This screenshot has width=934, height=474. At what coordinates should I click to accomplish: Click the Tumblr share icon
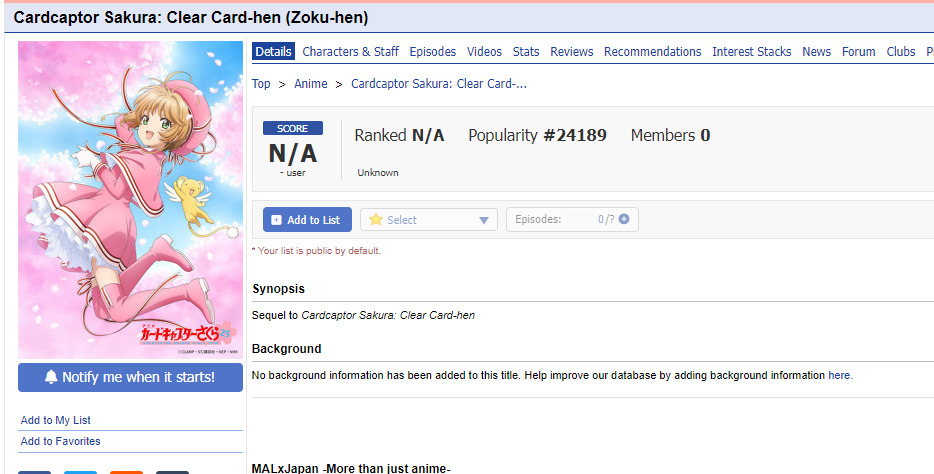coord(172,471)
